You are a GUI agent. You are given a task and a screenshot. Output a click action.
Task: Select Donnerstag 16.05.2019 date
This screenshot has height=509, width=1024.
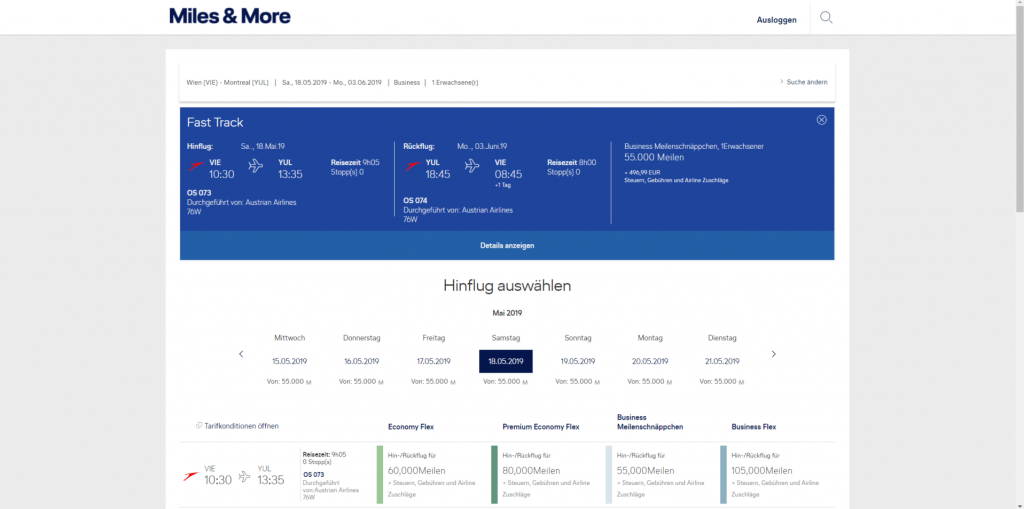coord(362,361)
